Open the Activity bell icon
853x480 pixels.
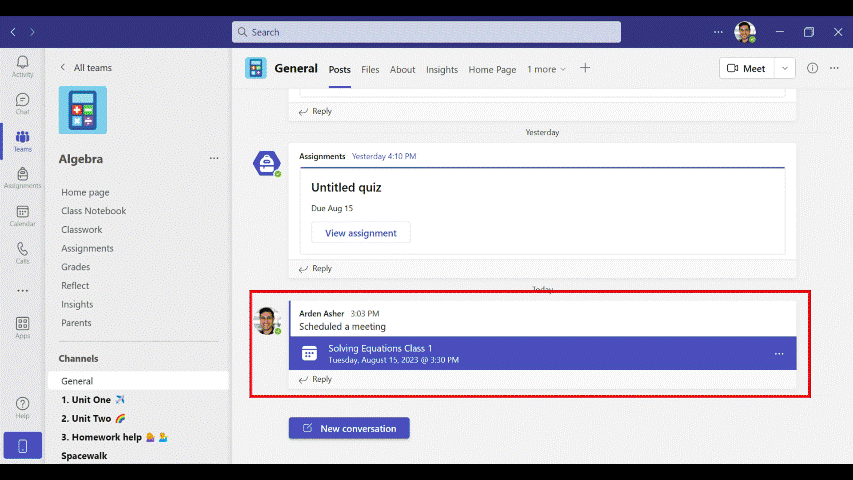click(x=22, y=66)
